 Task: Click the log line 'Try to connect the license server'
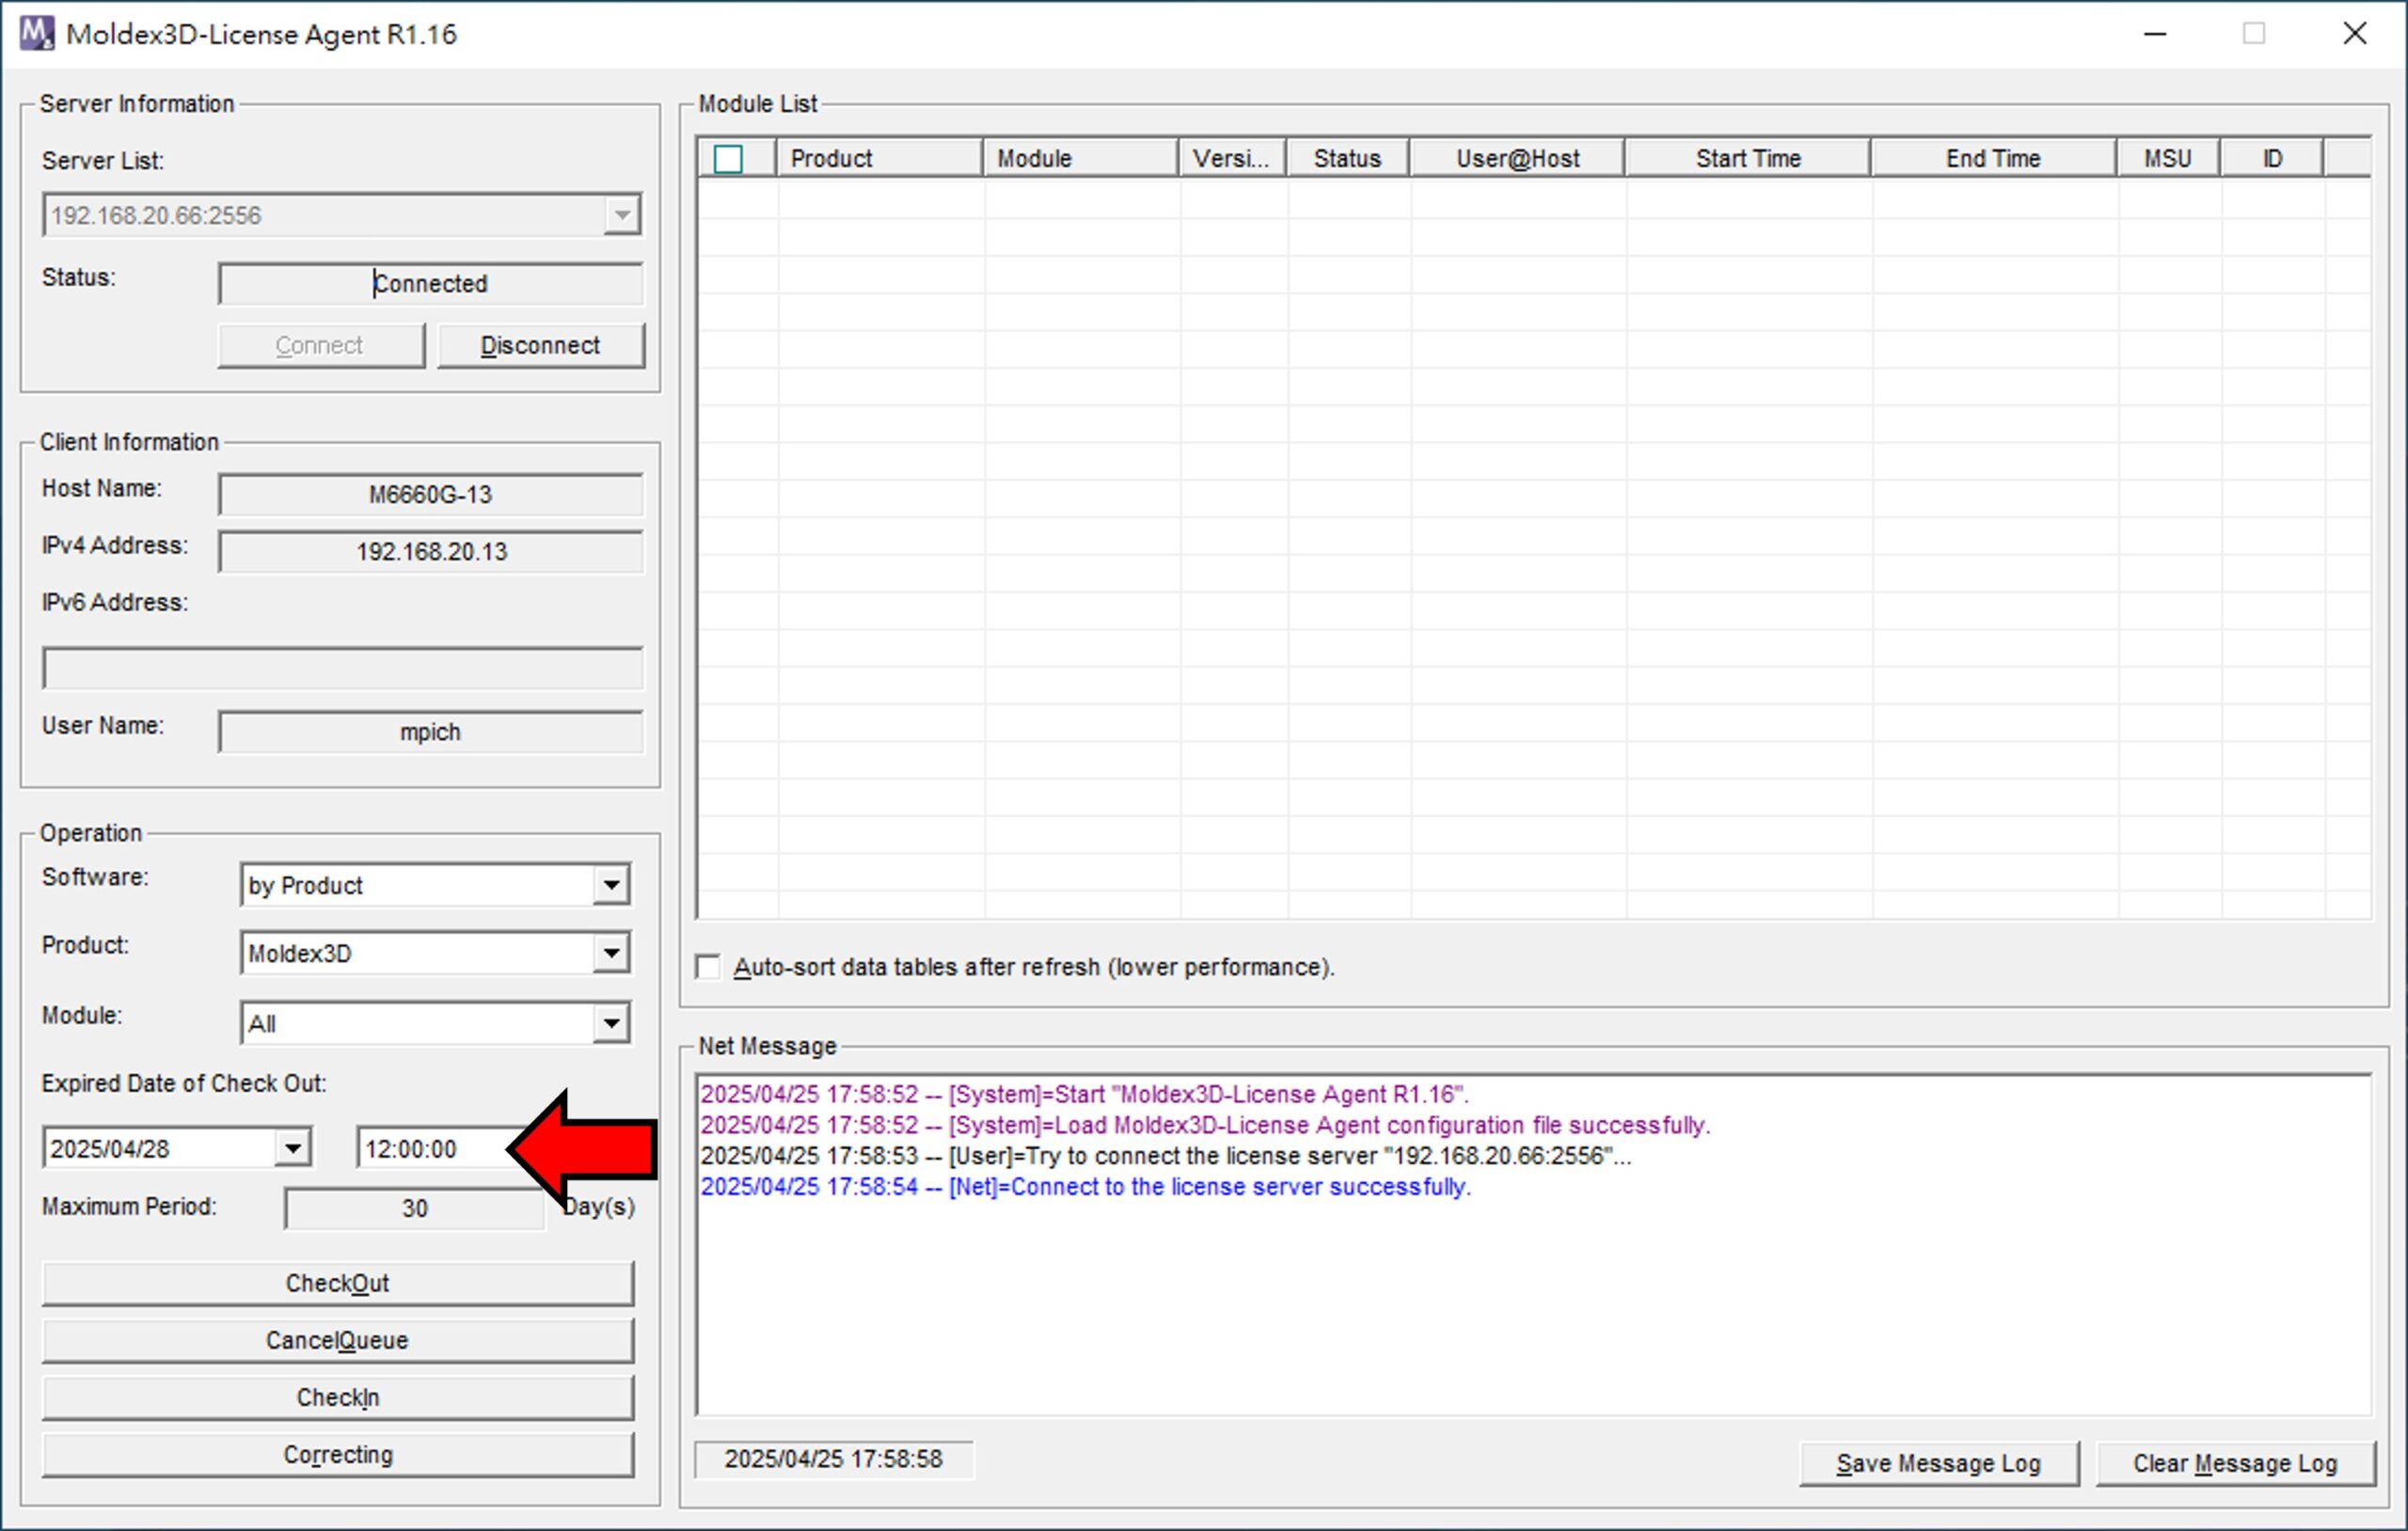(x=1166, y=1156)
